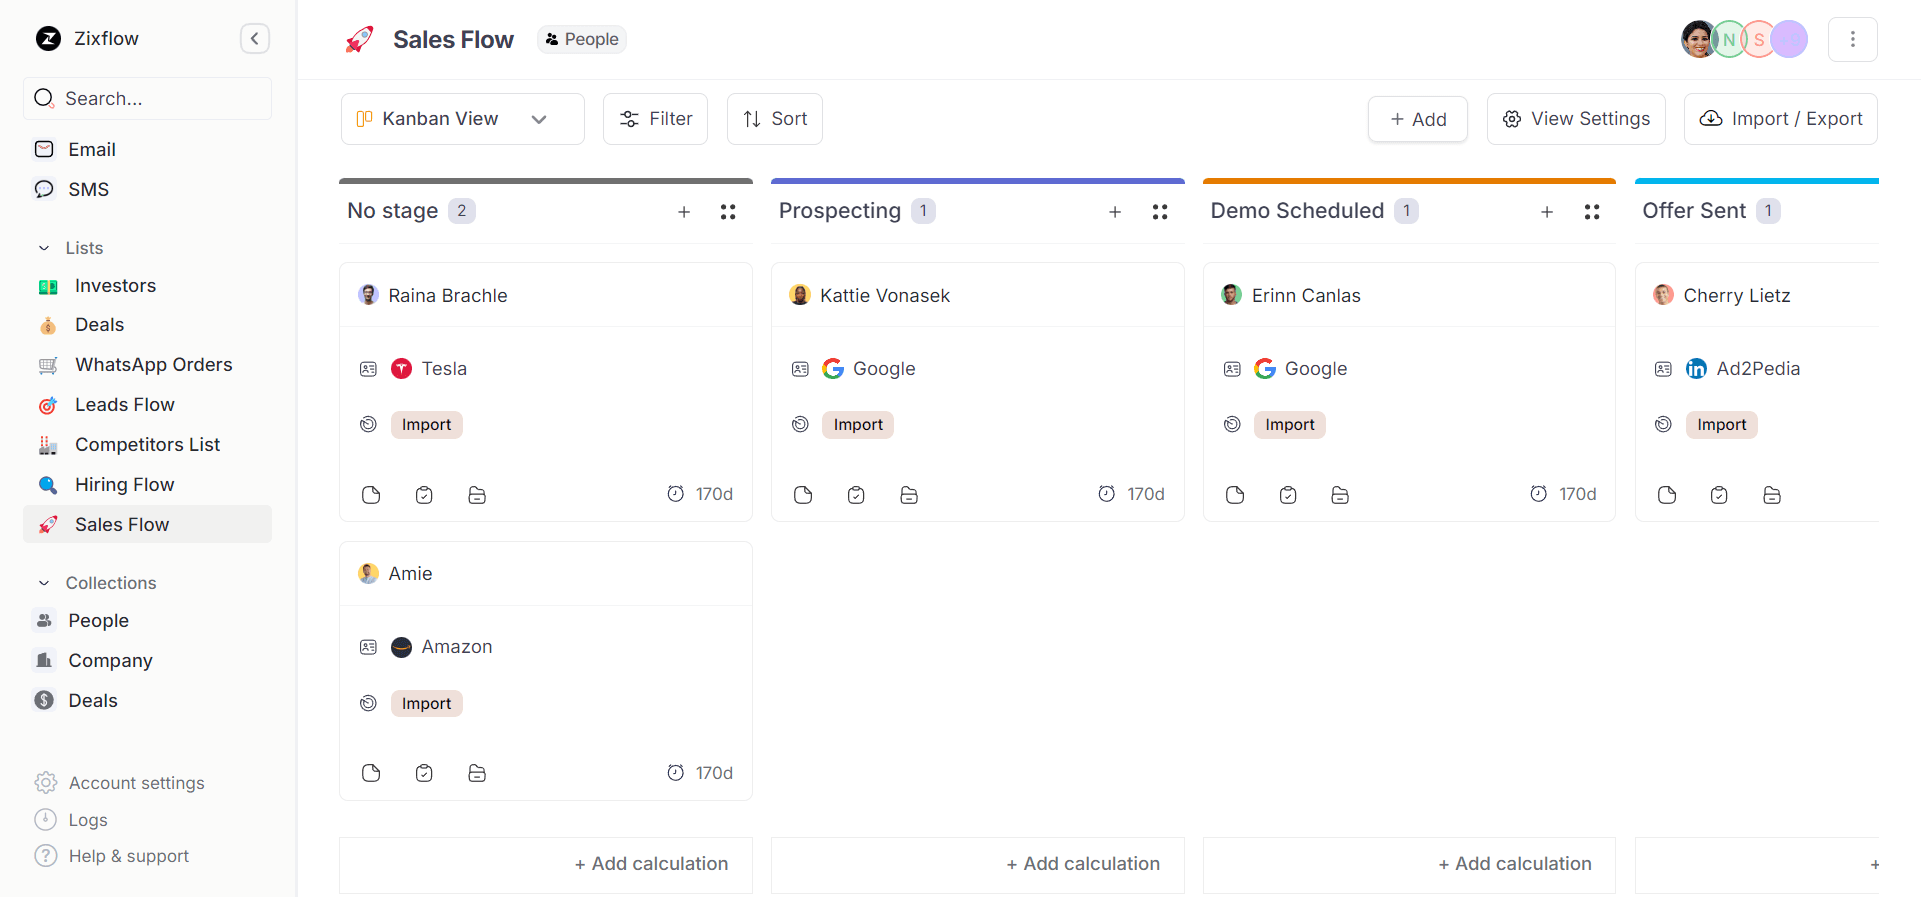
Task: Click the Search field in sidebar
Action: pos(148,99)
